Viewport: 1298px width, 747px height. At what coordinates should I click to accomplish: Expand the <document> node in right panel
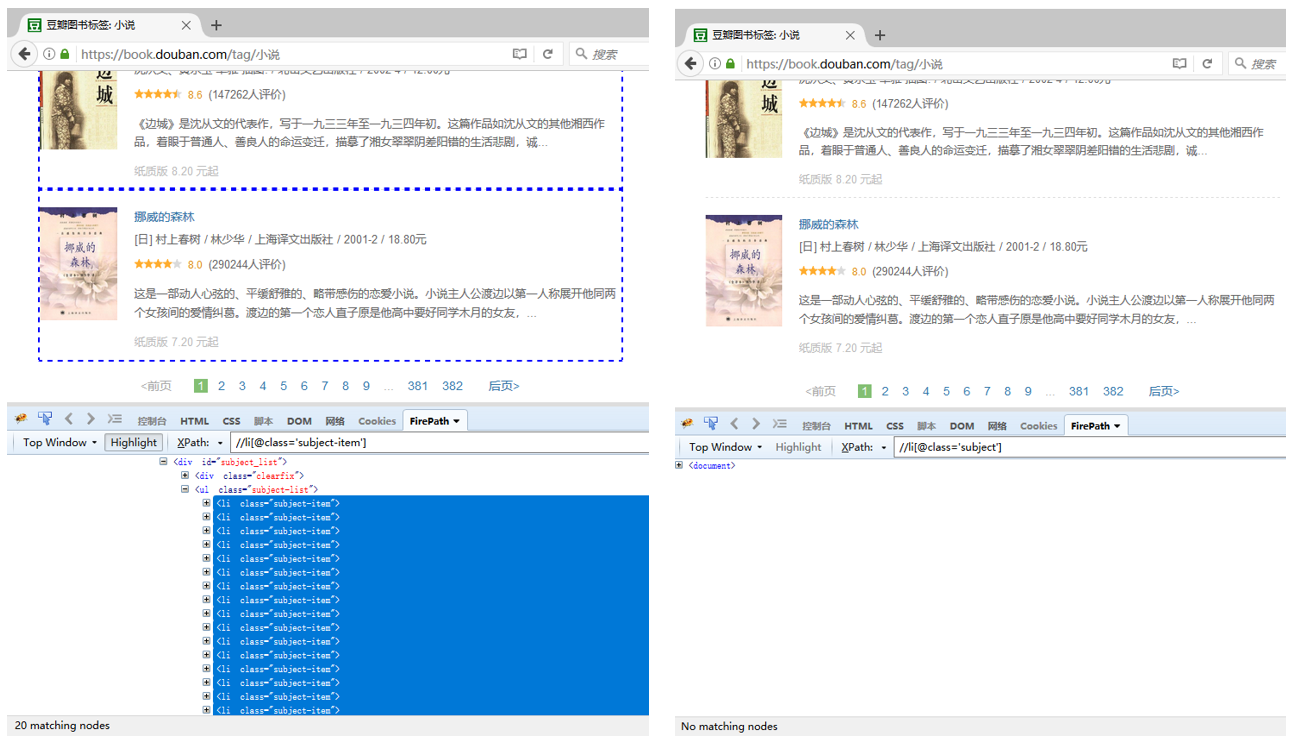[679, 465]
